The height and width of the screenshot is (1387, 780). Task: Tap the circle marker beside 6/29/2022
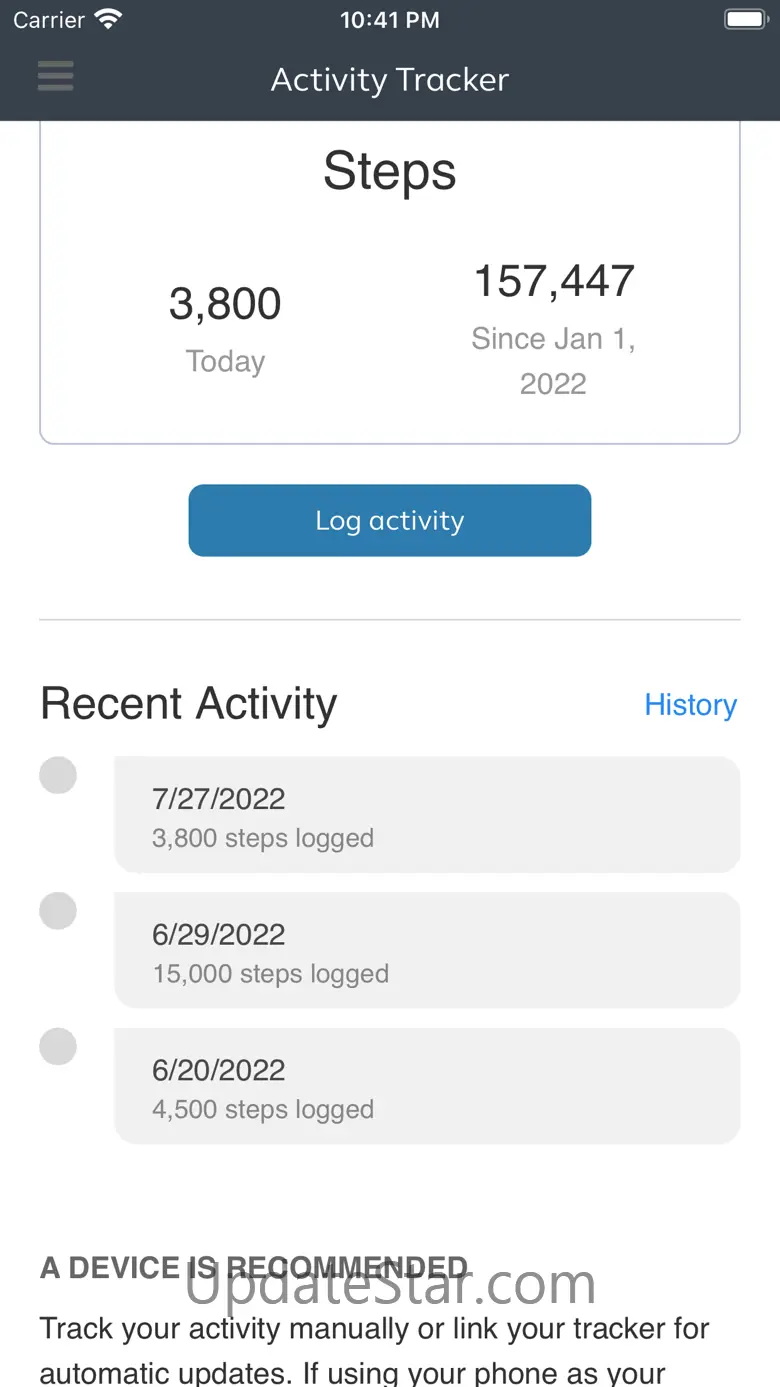pos(58,911)
